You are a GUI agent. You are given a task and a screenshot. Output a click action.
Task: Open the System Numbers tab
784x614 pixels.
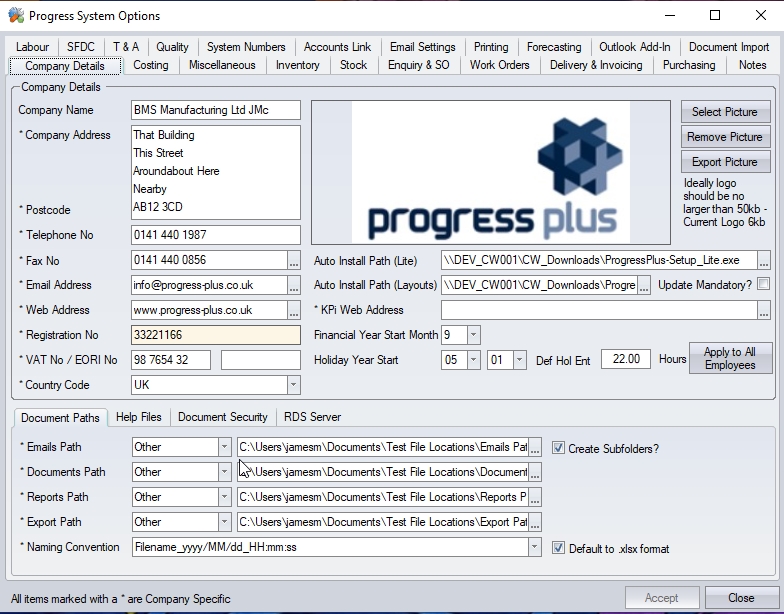pyautogui.click(x=246, y=47)
